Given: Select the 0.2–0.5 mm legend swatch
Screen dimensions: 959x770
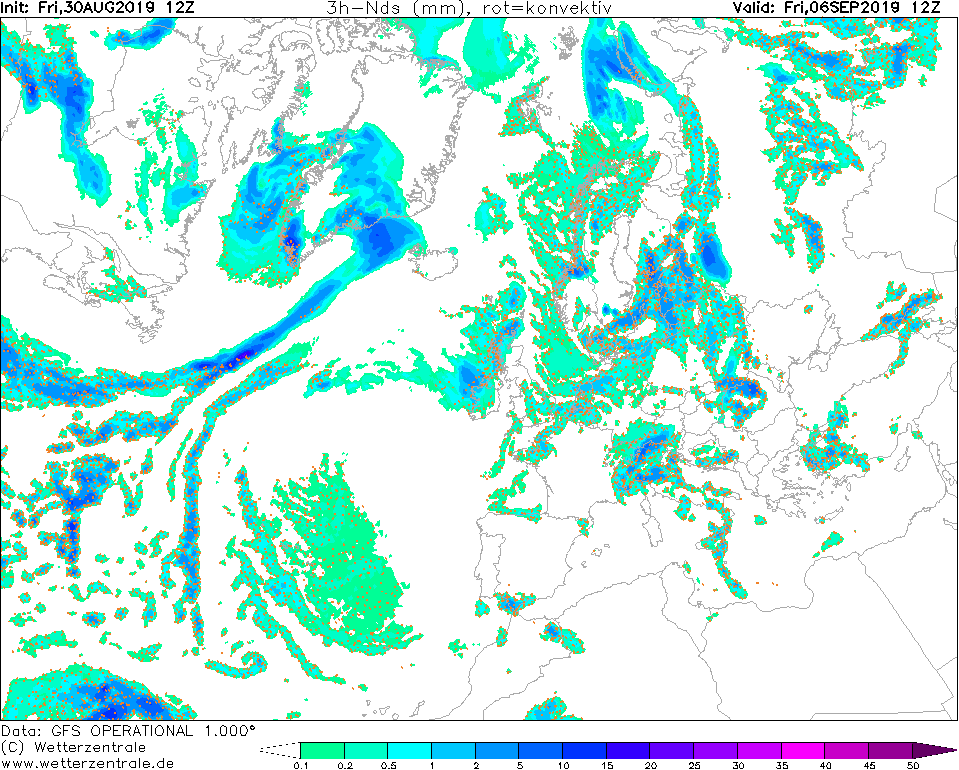Looking at the screenshot, I should [x=366, y=750].
